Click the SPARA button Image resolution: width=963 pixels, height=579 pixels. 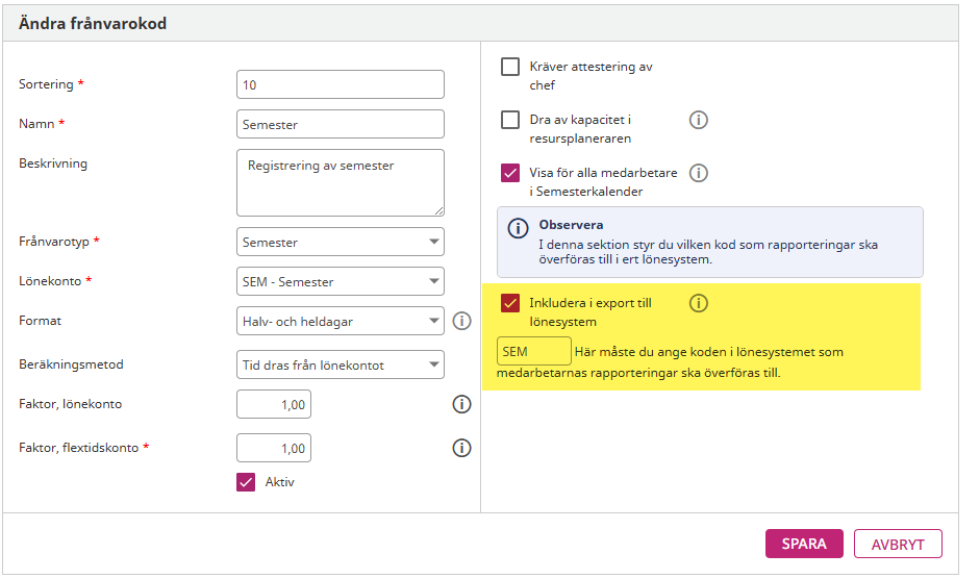(804, 543)
